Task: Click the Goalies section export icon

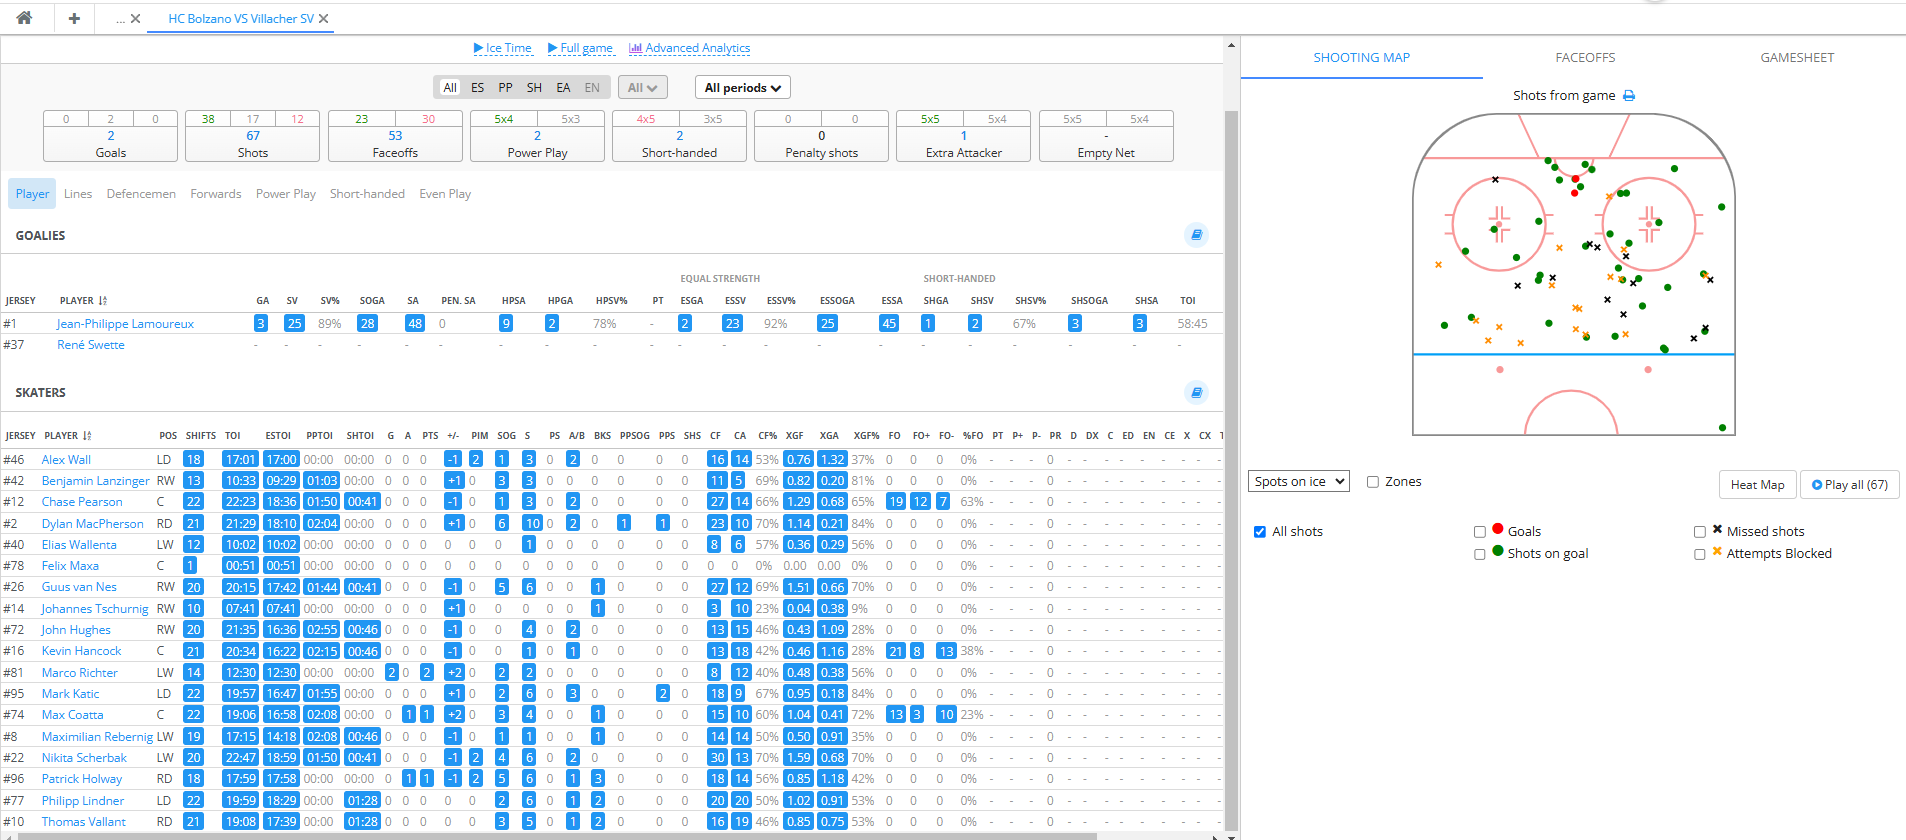Action: click(x=1196, y=235)
